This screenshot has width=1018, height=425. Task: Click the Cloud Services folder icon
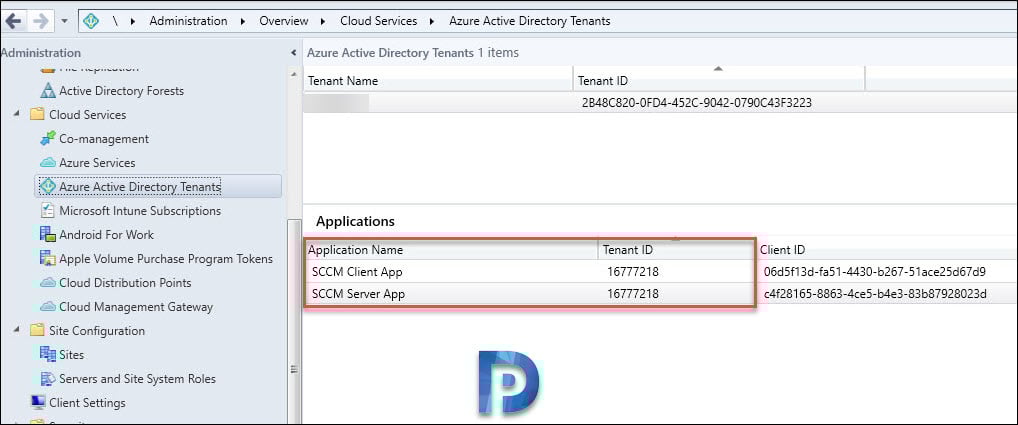coord(37,115)
